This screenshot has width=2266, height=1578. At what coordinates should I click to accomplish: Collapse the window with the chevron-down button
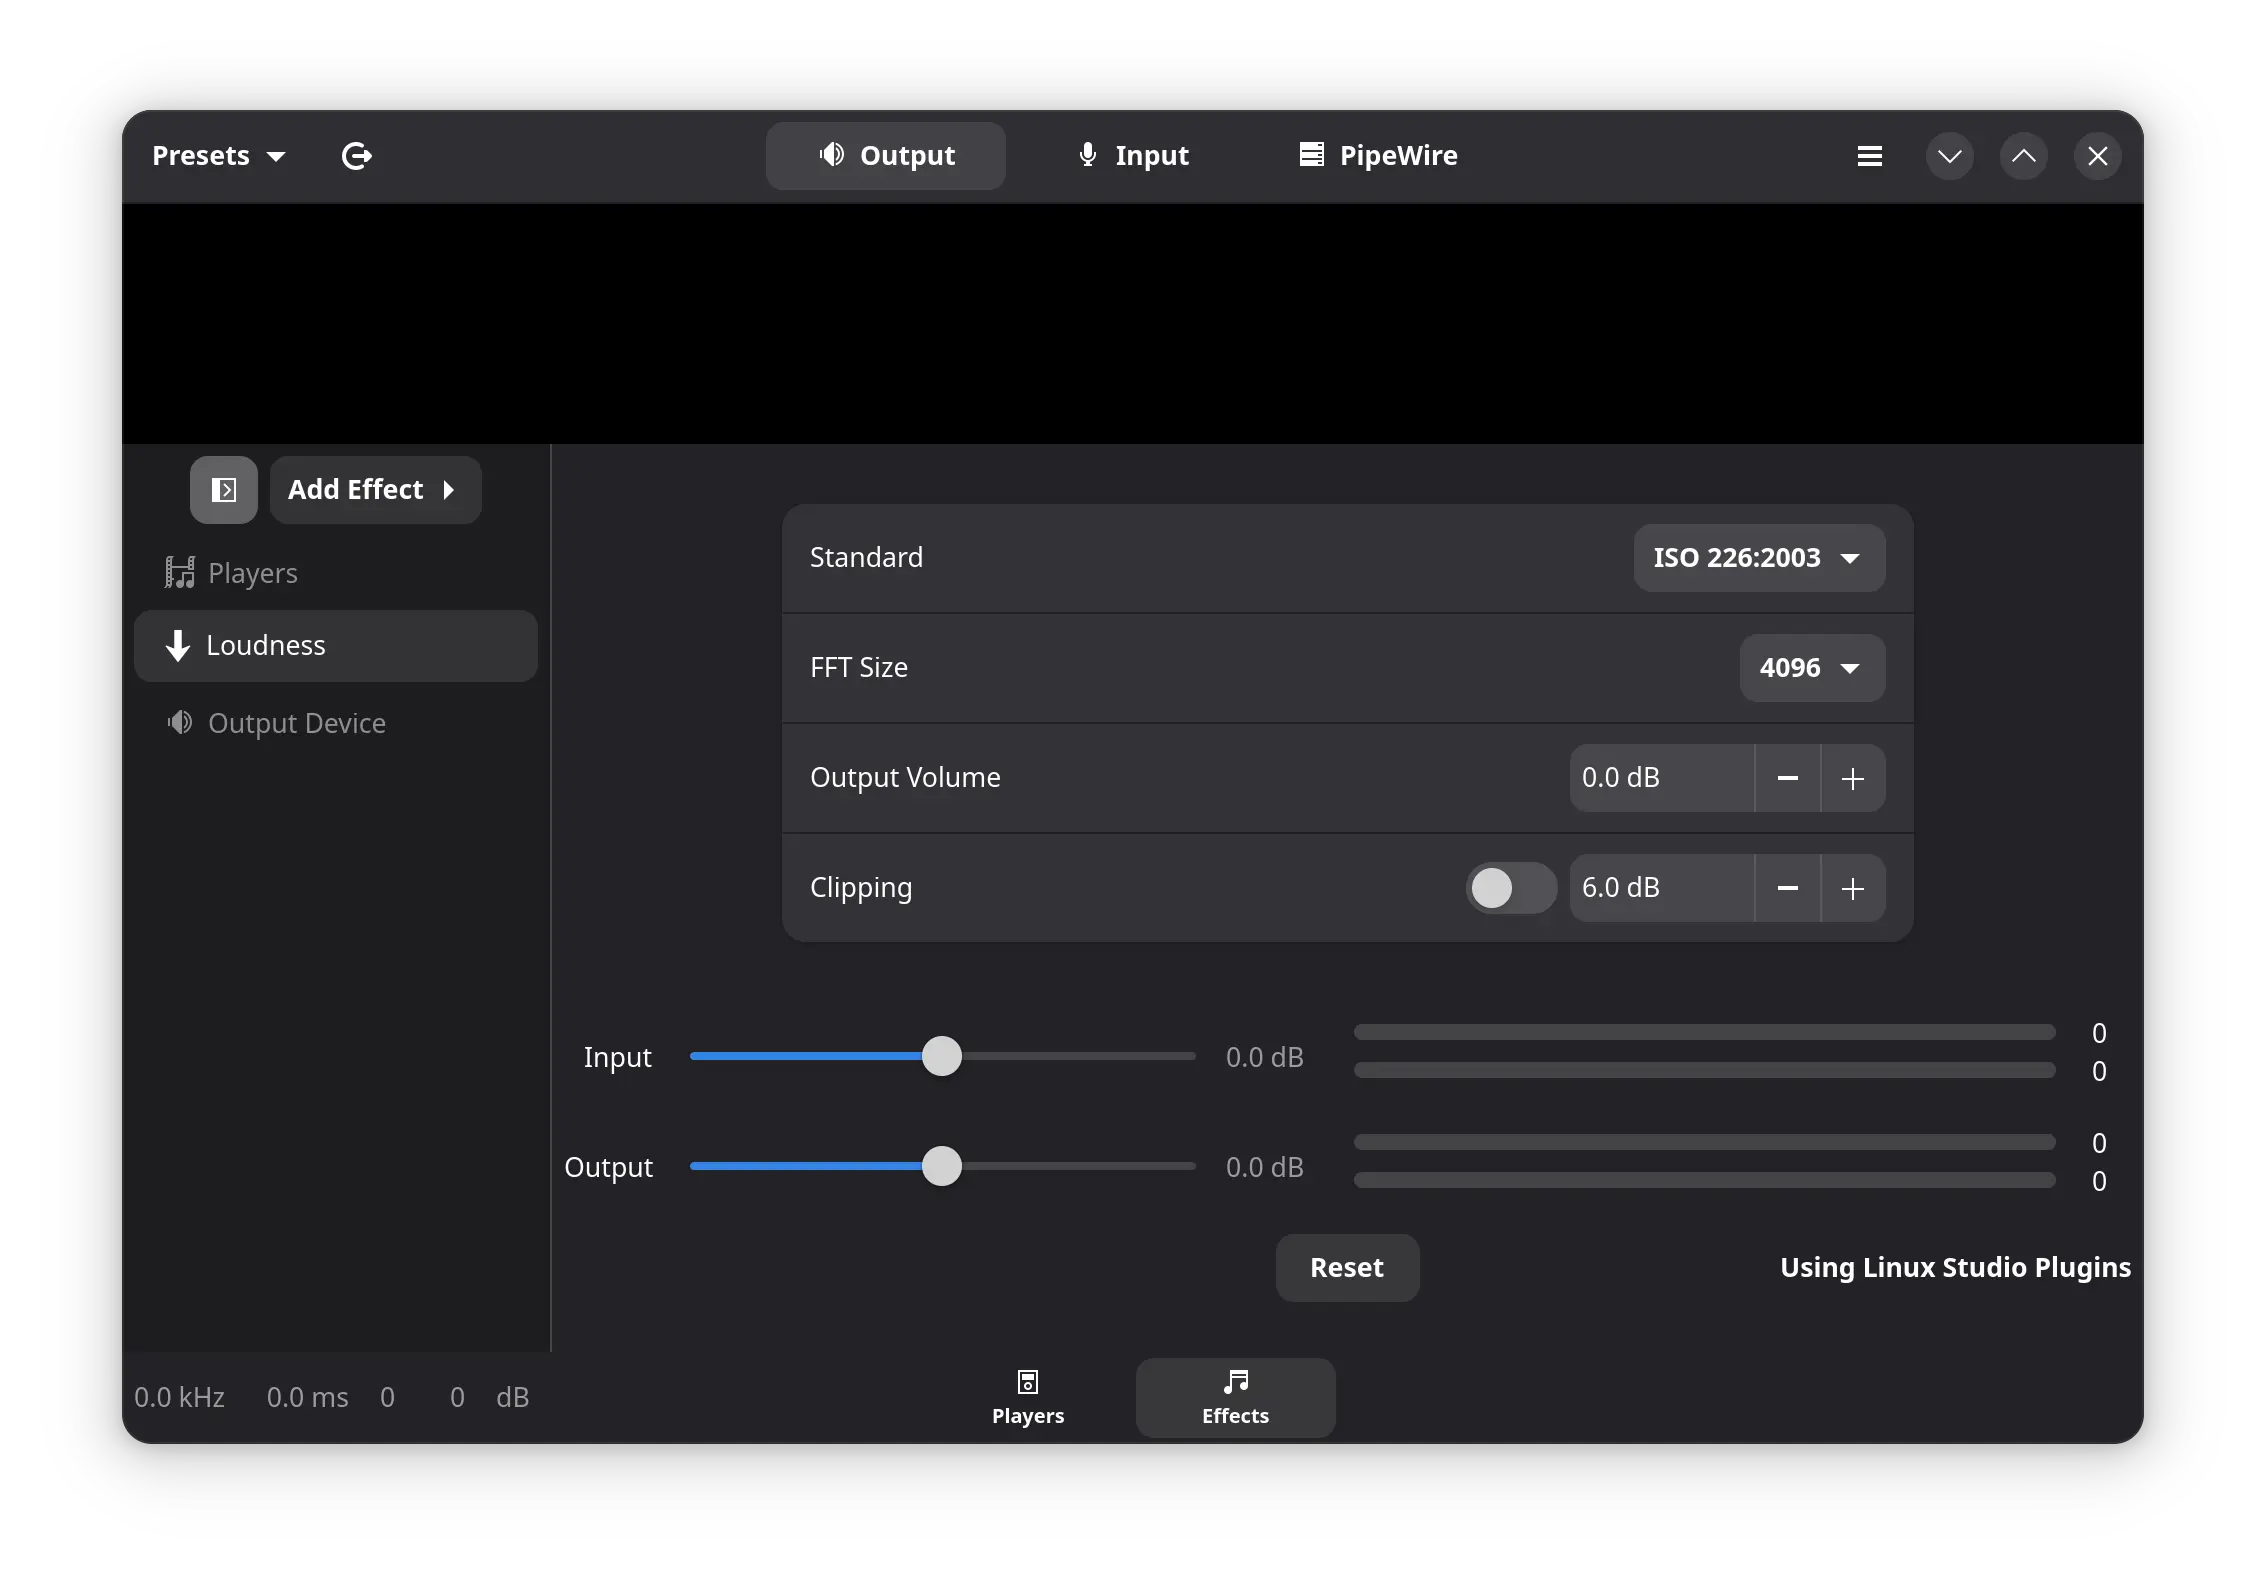click(x=1948, y=156)
